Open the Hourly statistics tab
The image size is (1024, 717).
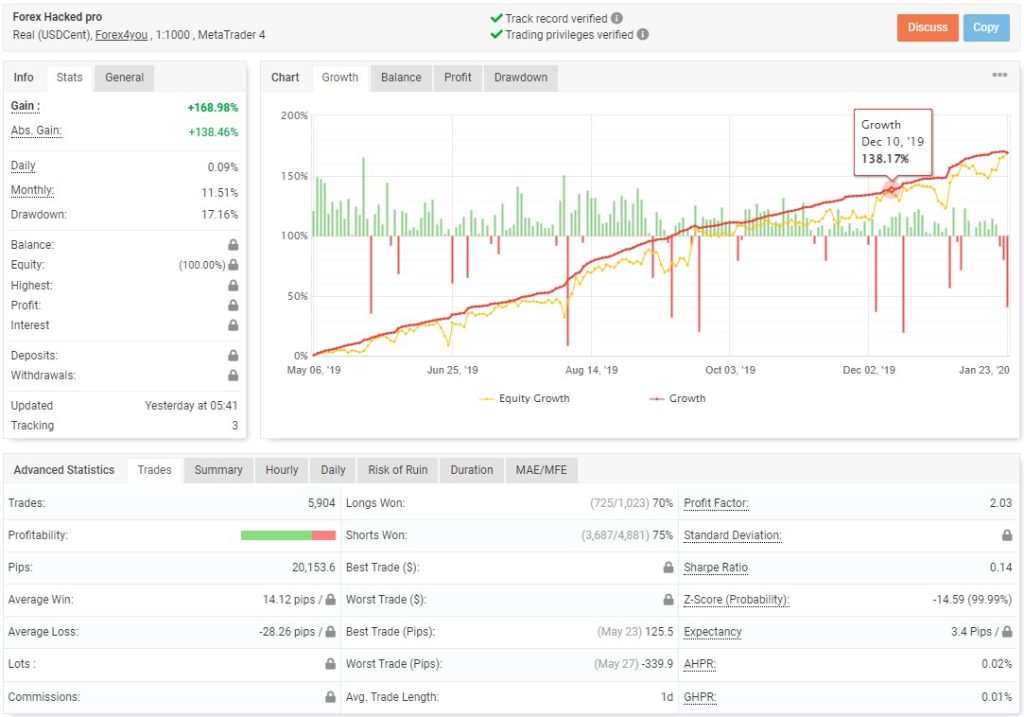[x=281, y=470]
